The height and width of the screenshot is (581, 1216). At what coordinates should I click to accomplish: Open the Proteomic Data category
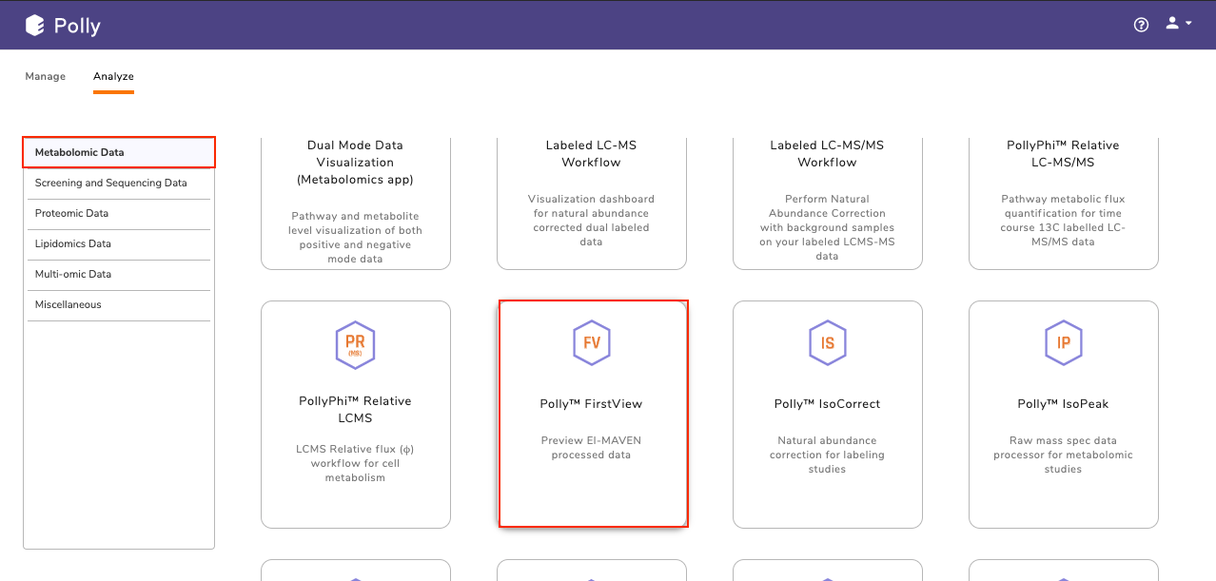119,214
